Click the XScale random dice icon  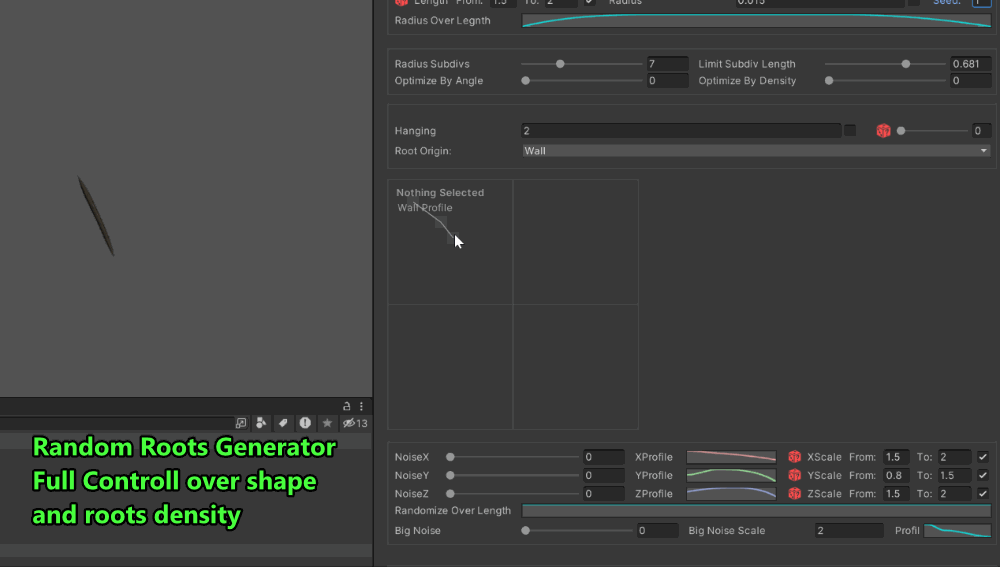pos(795,457)
